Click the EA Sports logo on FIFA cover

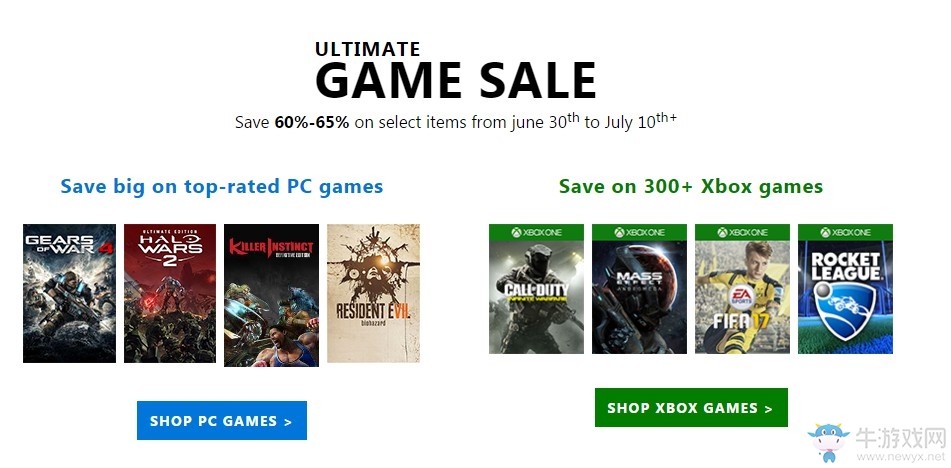click(x=742, y=296)
